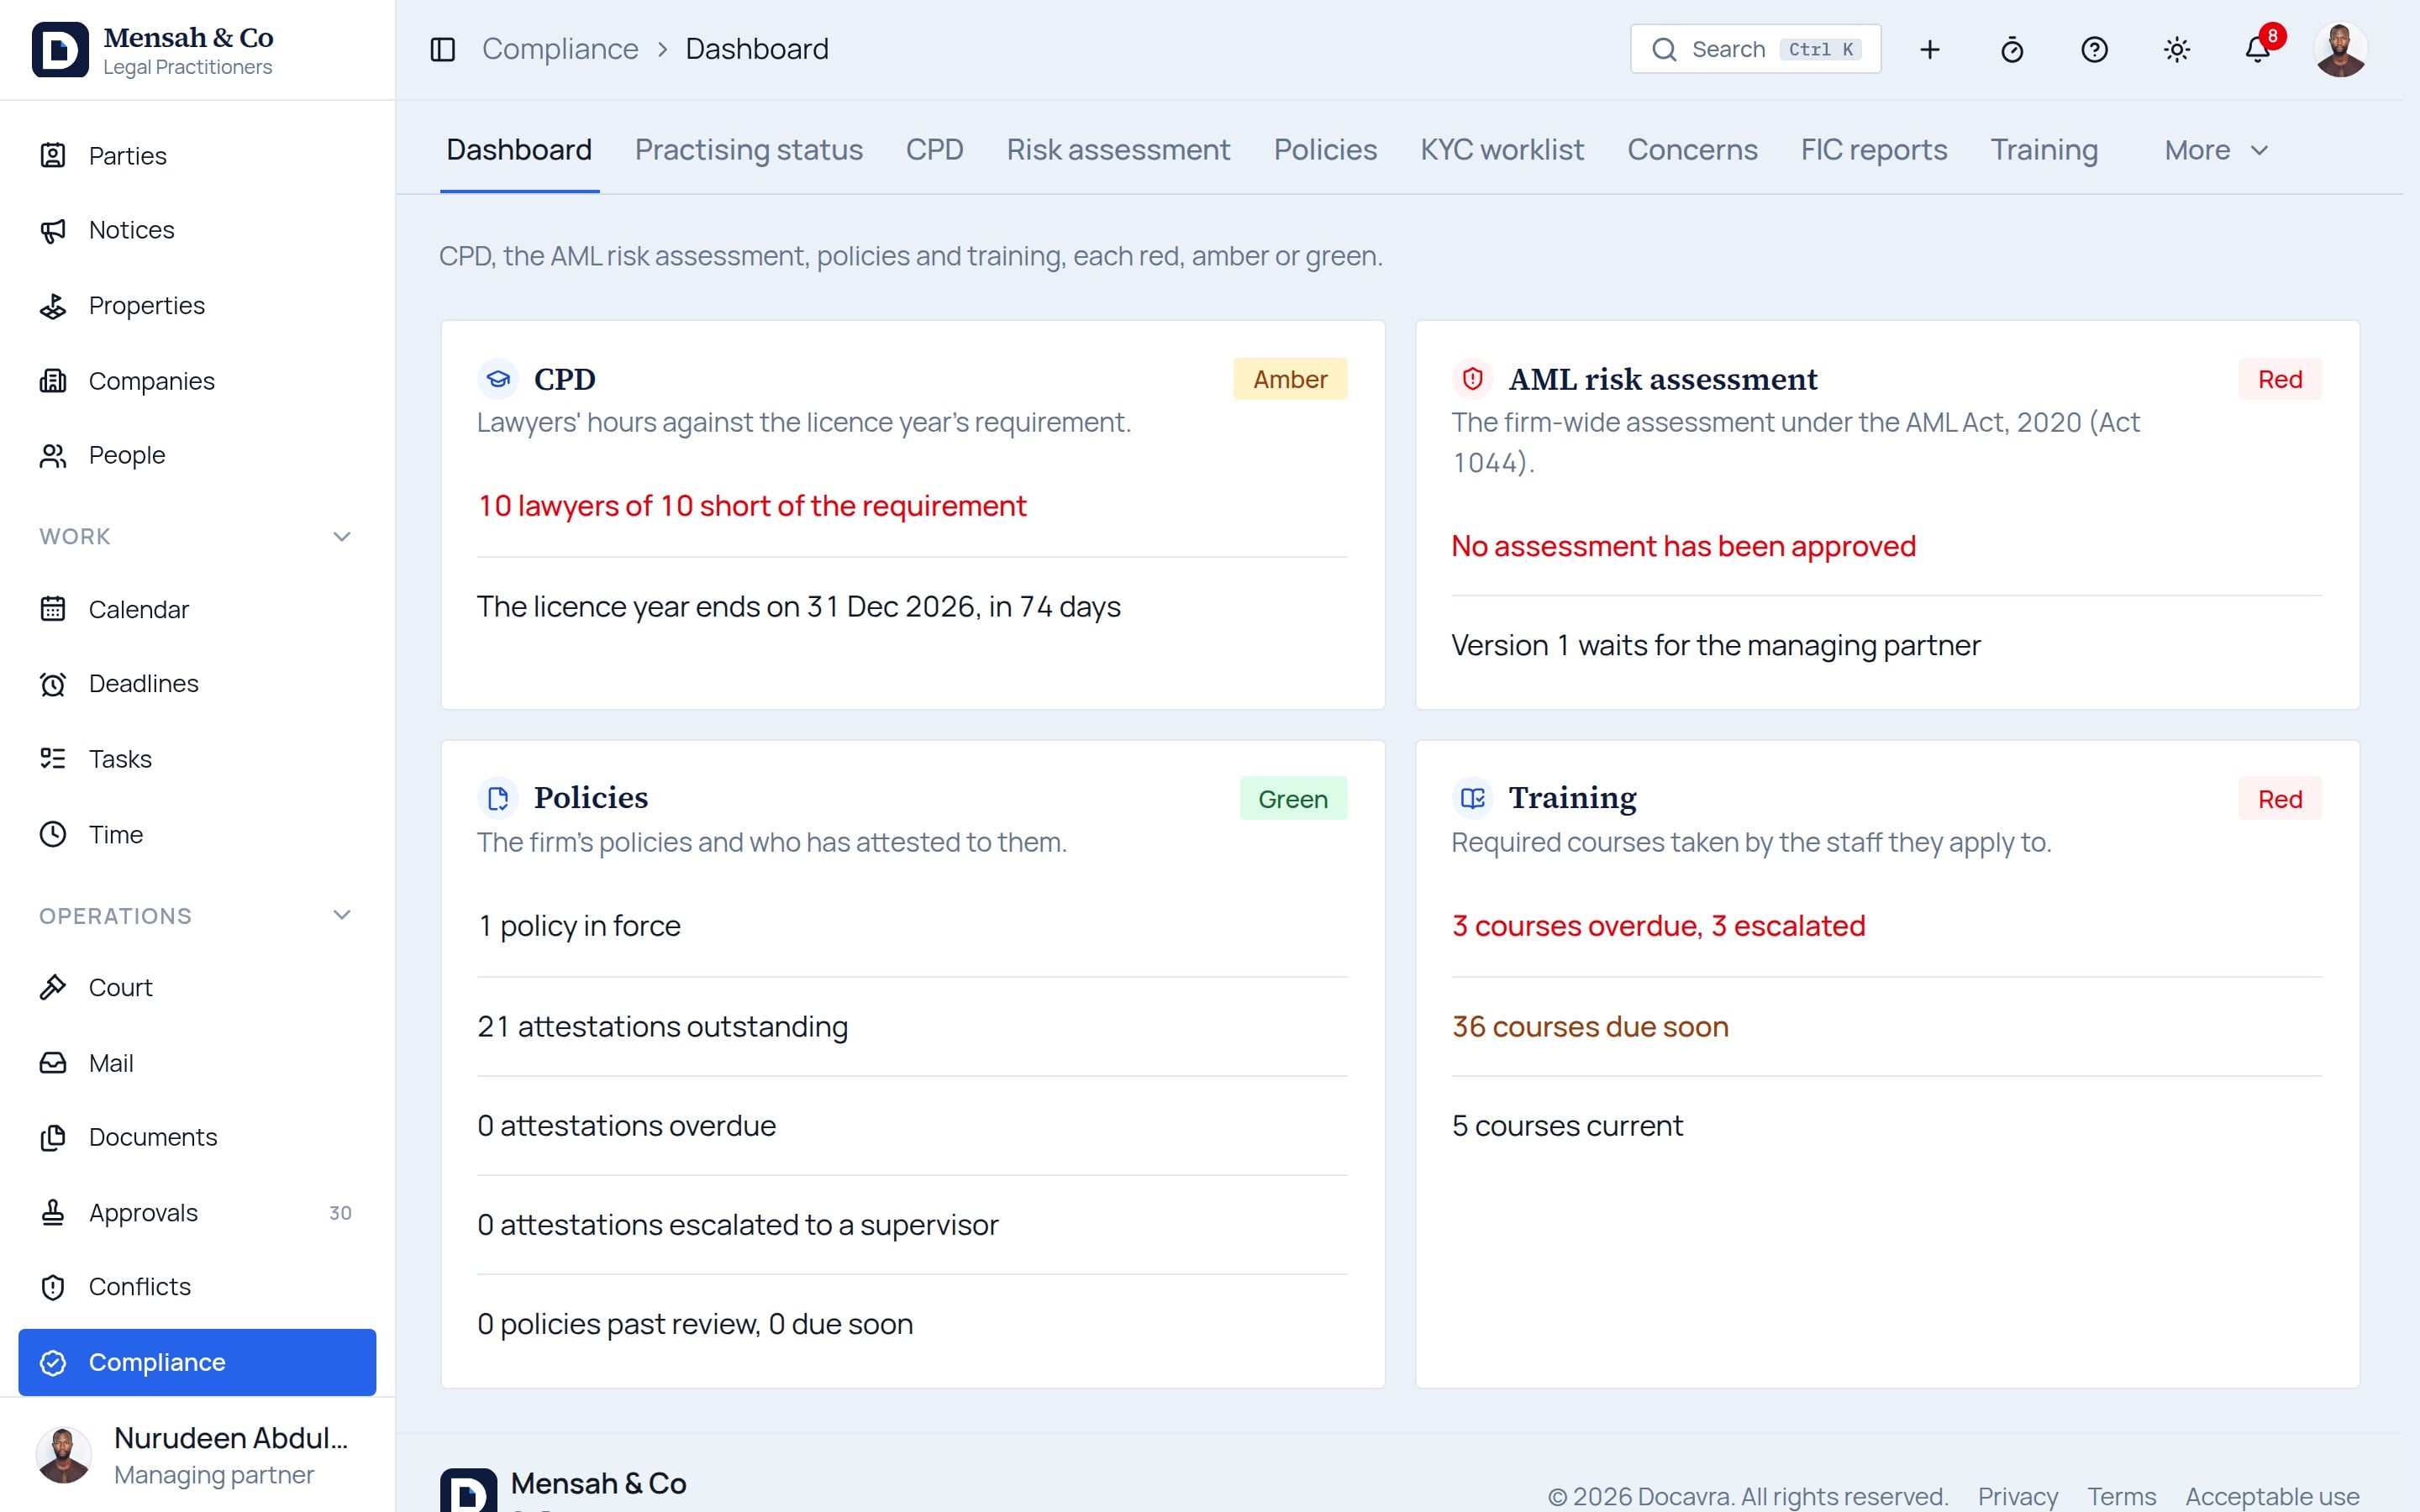Screen dimensions: 2420x1512
Task: Switch to Practising status tab
Action: point(748,150)
